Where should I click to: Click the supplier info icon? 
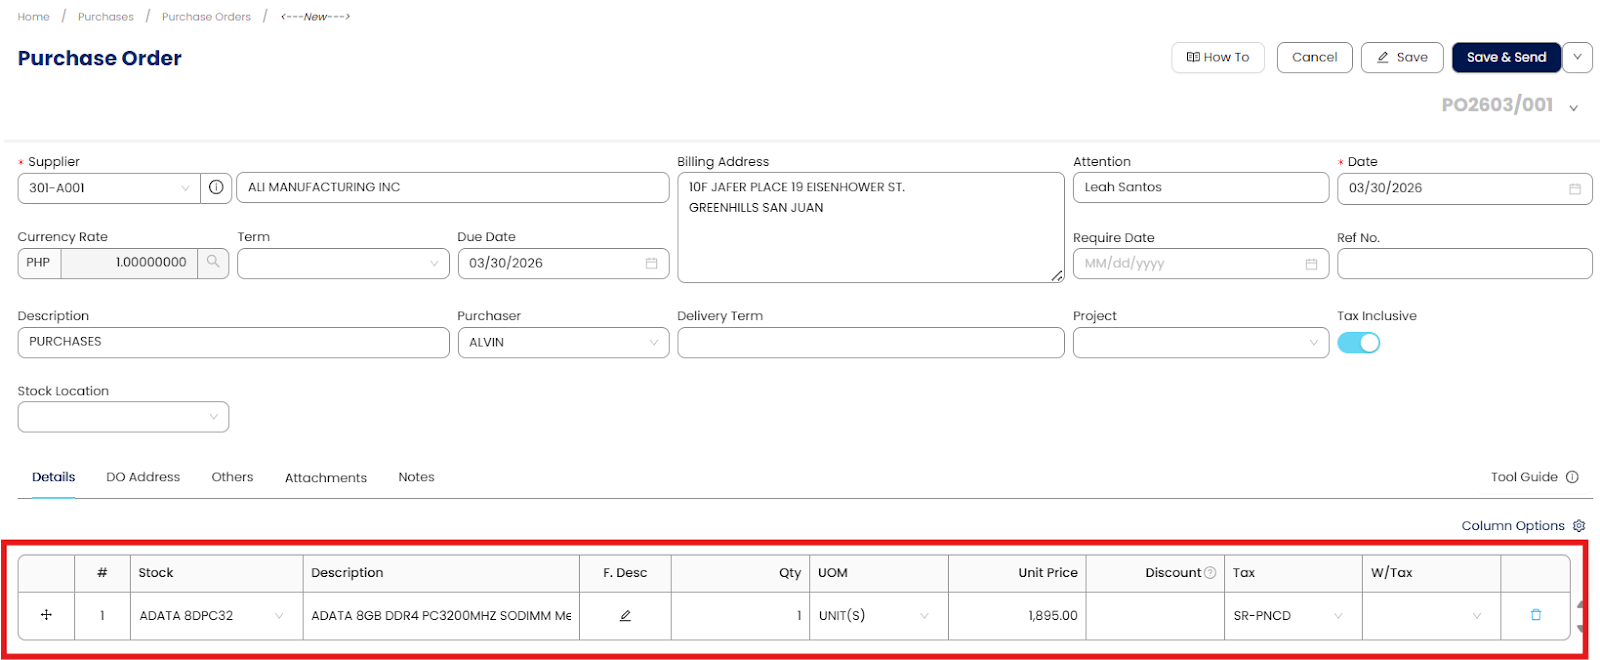[216, 187]
